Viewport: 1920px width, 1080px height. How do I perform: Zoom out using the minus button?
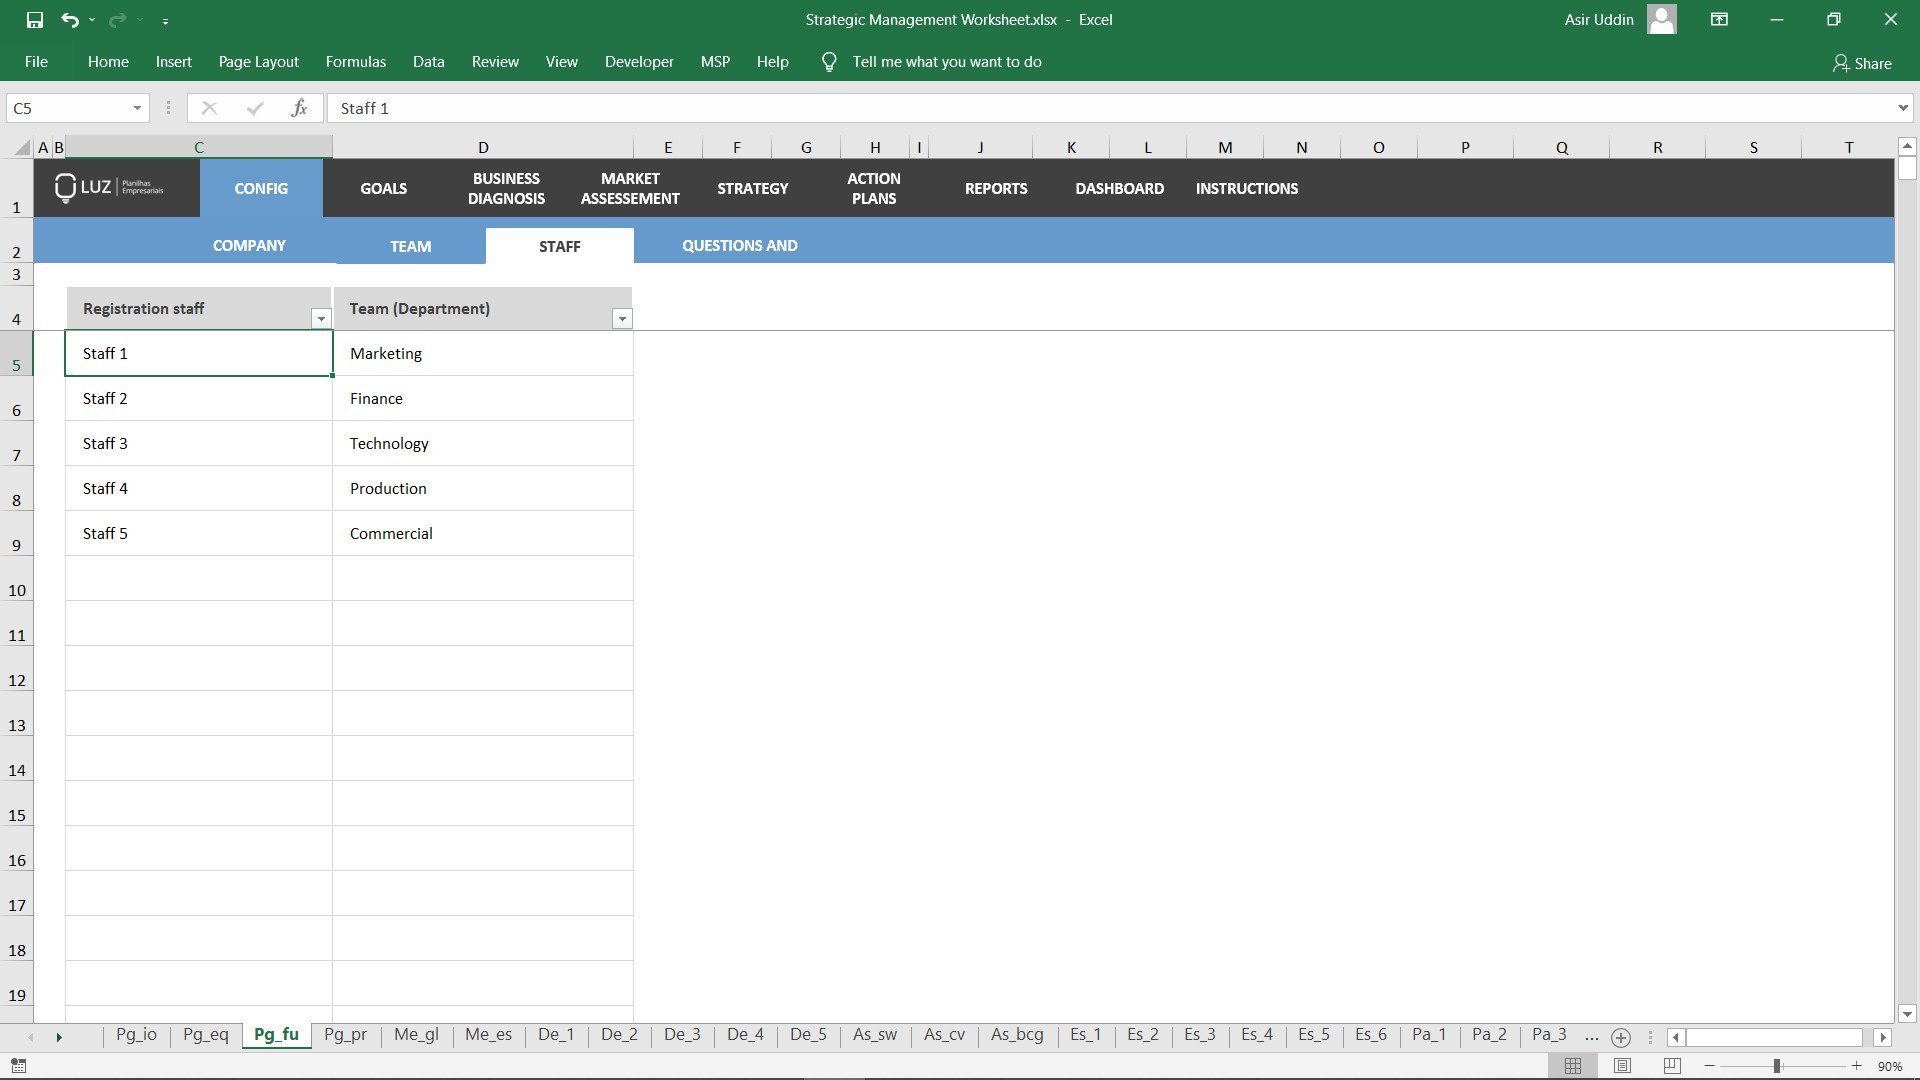pyautogui.click(x=1710, y=1066)
